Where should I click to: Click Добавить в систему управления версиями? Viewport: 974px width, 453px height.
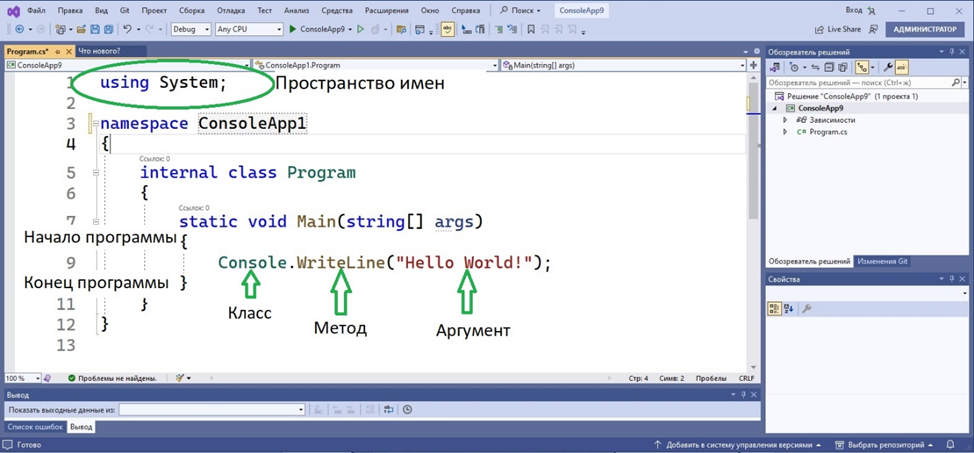(738, 445)
